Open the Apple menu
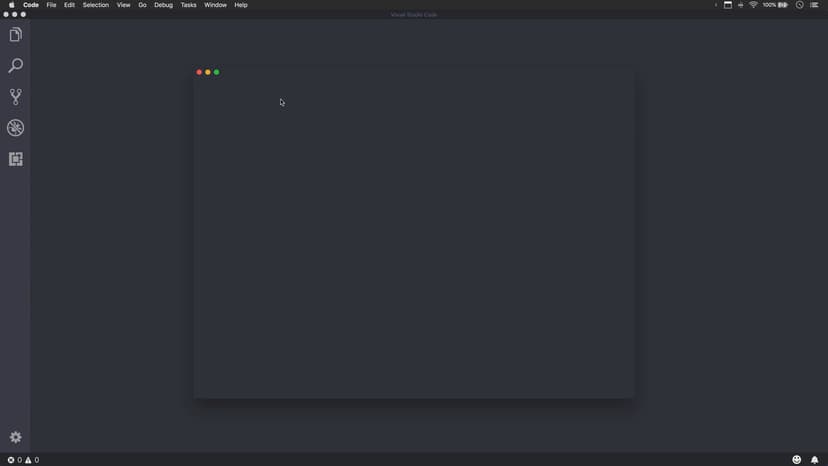The height and width of the screenshot is (466, 828). point(12,5)
